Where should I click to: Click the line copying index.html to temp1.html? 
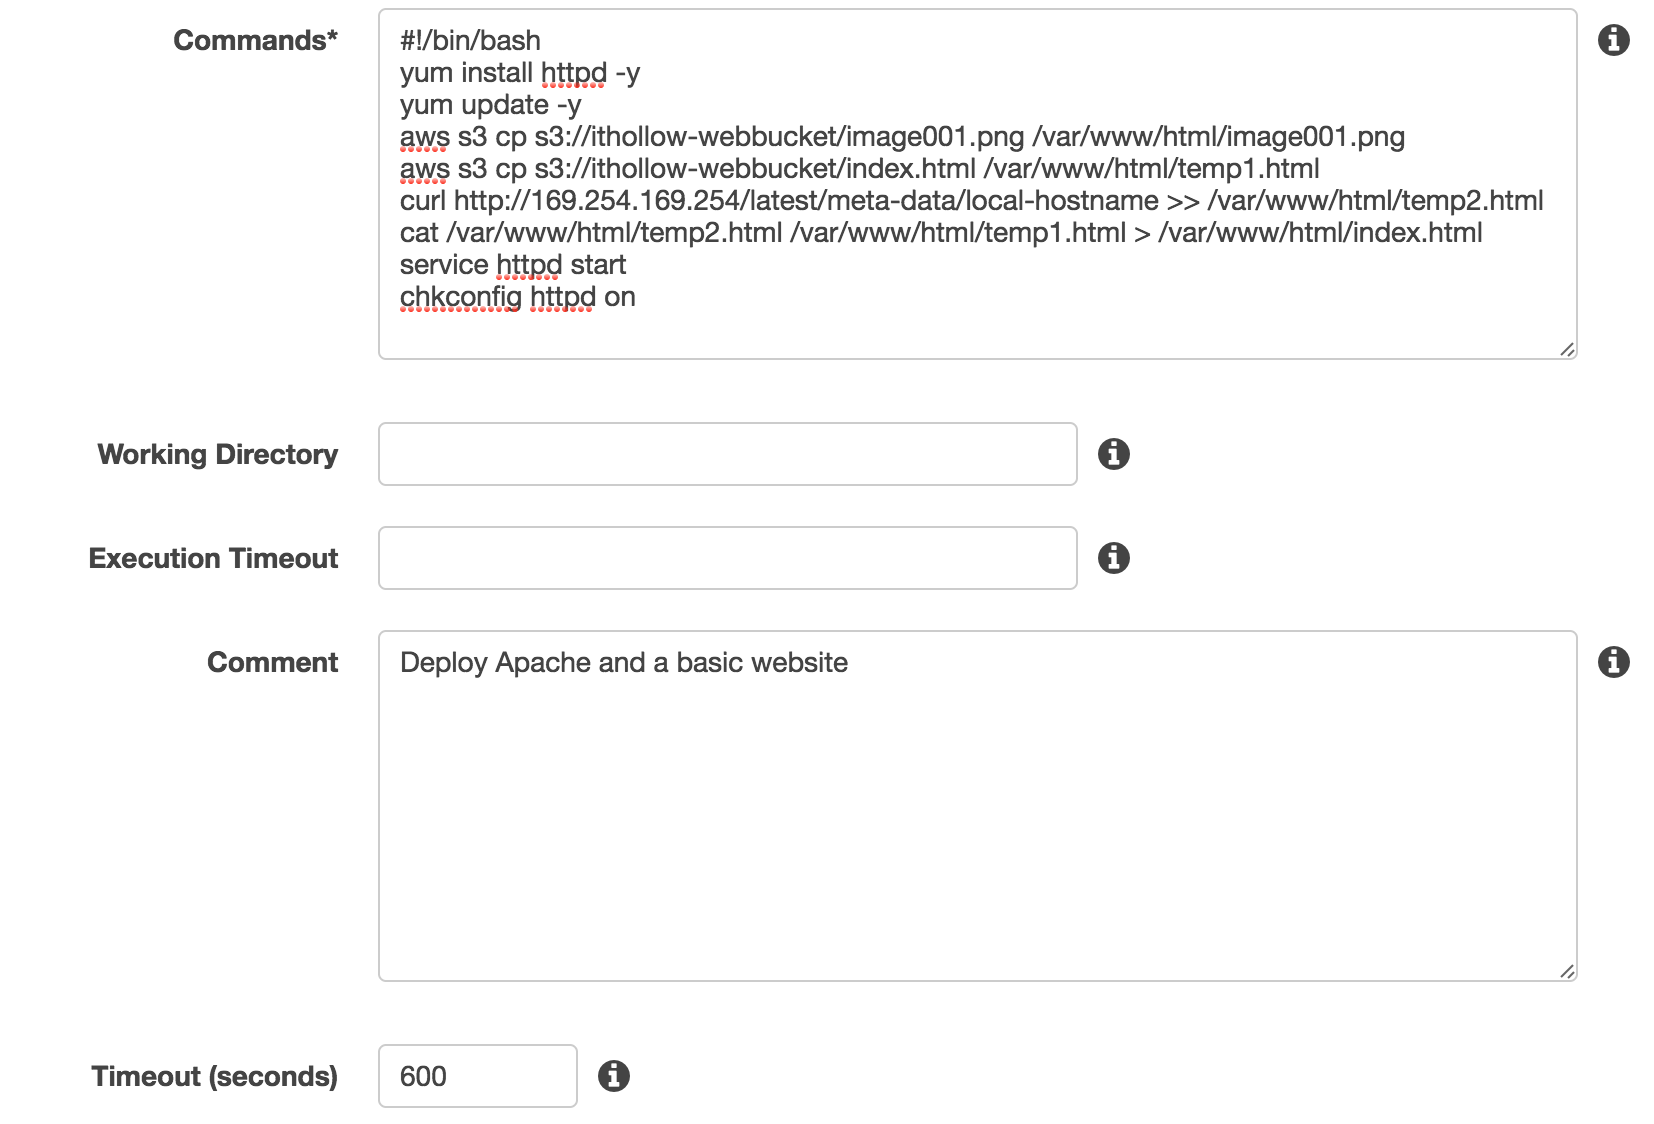[x=859, y=168]
